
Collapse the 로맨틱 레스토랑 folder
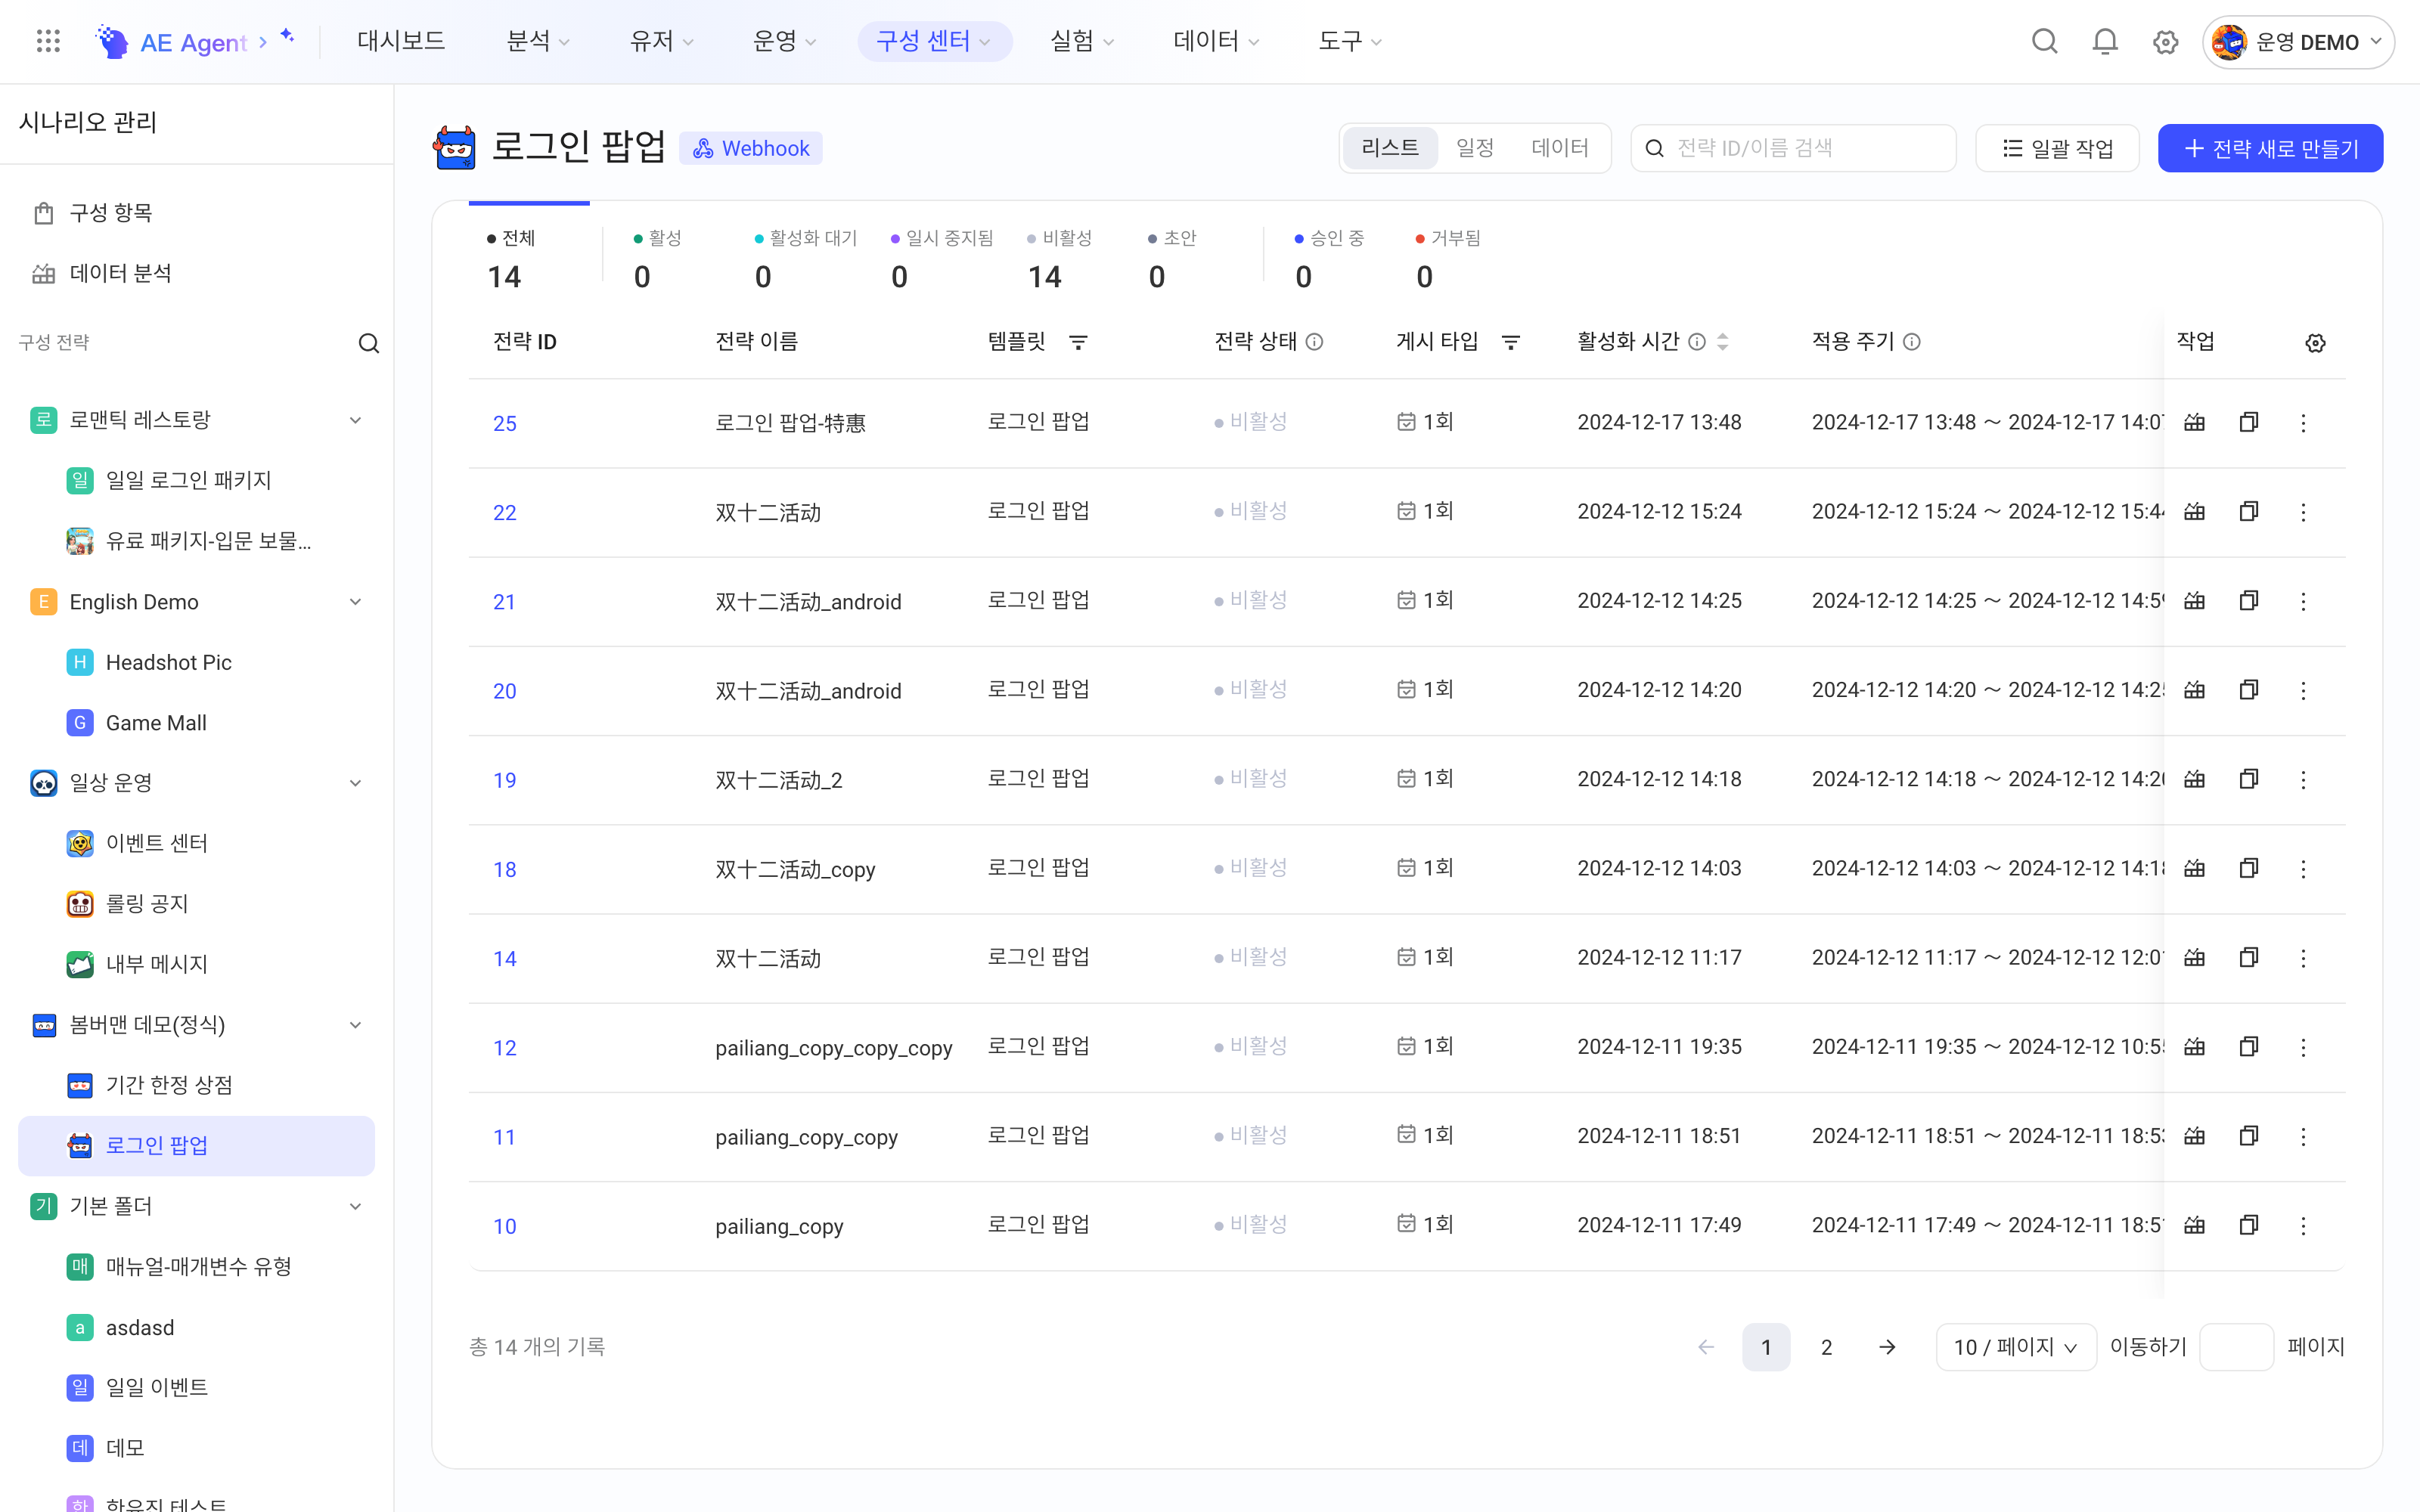coord(355,420)
